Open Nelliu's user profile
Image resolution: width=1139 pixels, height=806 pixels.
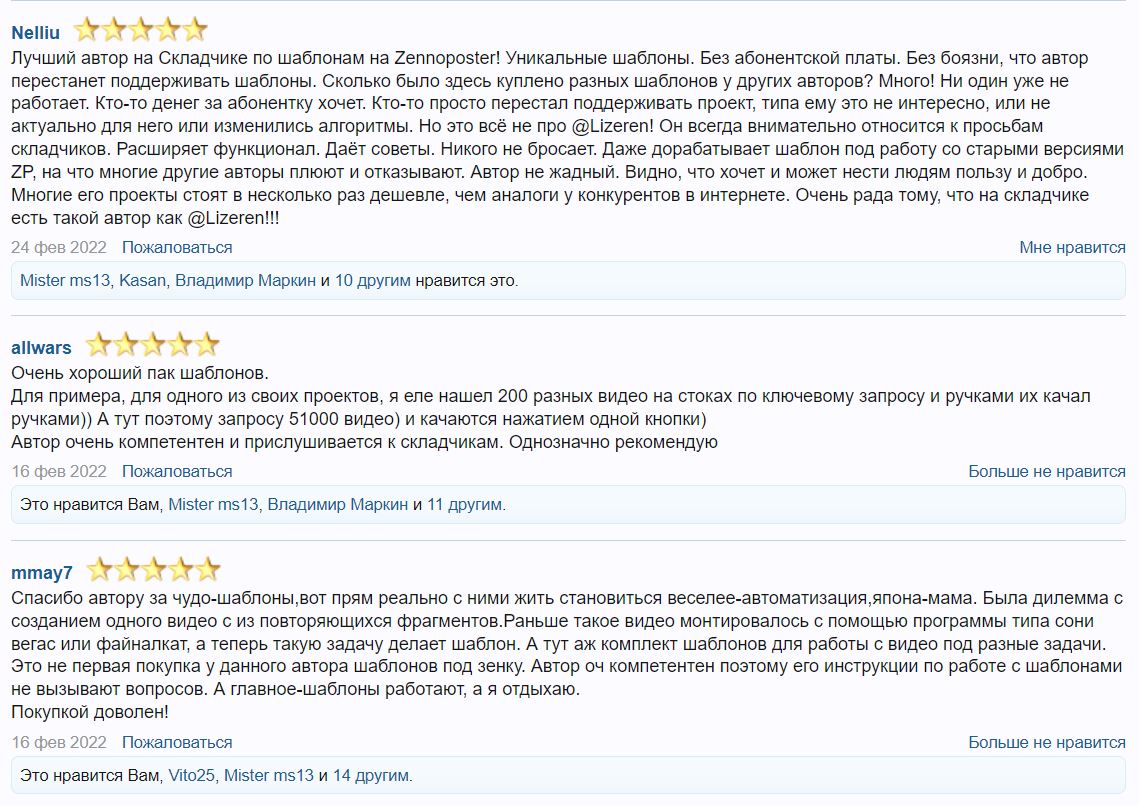click(36, 32)
